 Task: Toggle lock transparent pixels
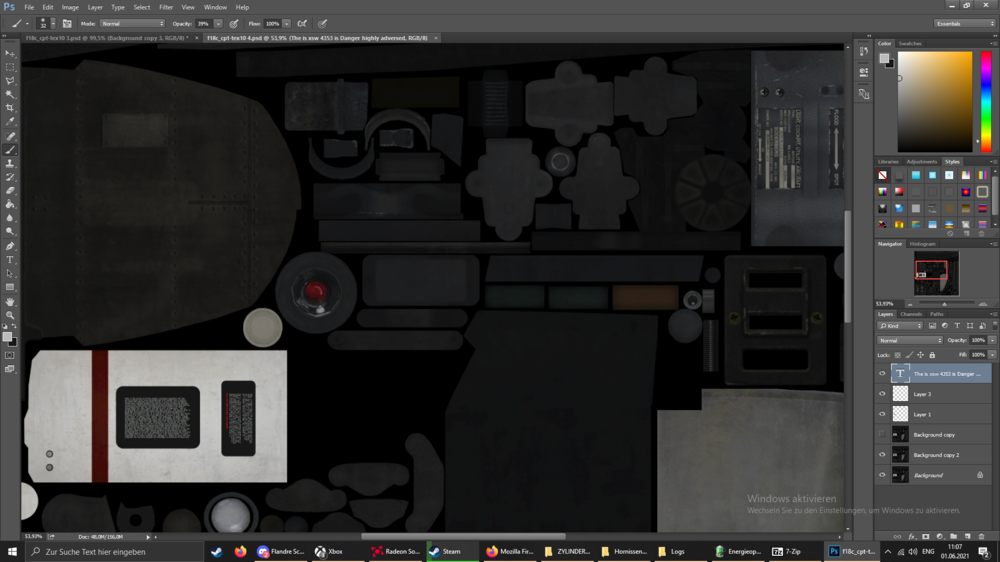pyautogui.click(x=898, y=355)
